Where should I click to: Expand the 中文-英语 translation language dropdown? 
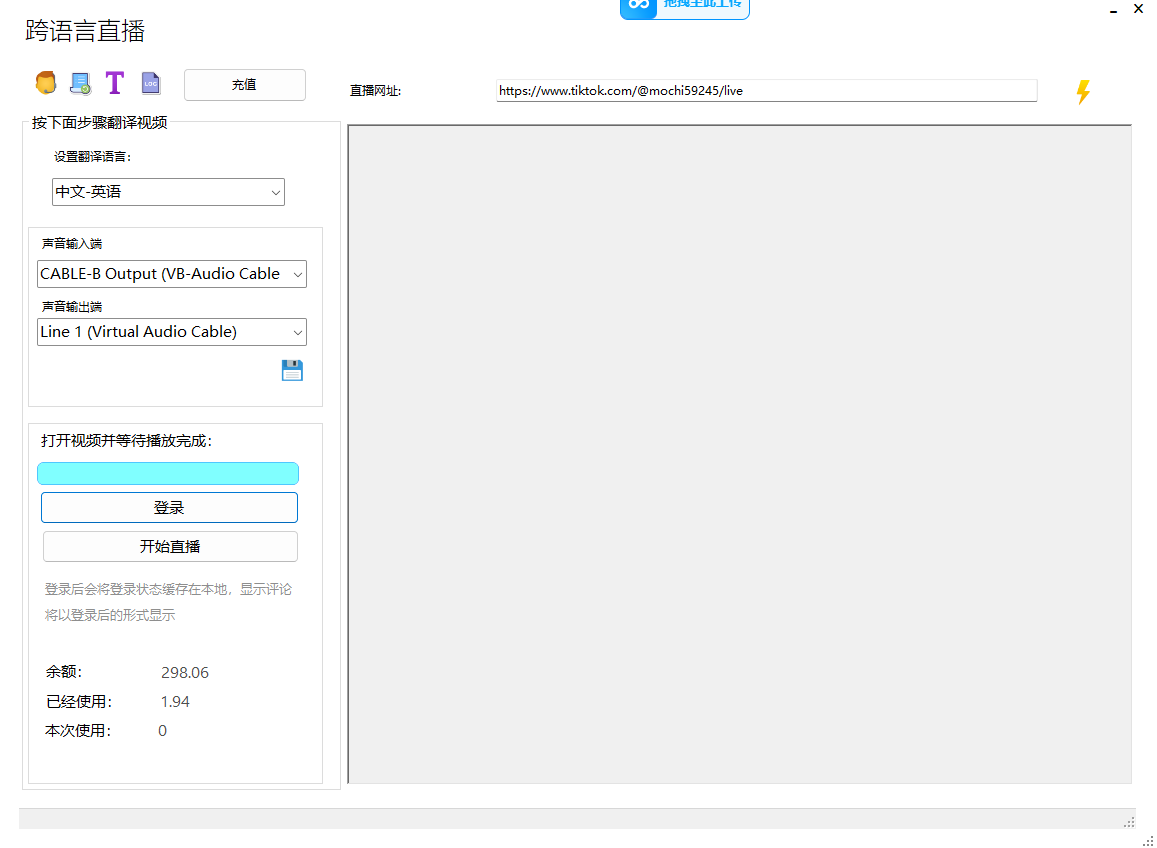[x=168, y=192]
